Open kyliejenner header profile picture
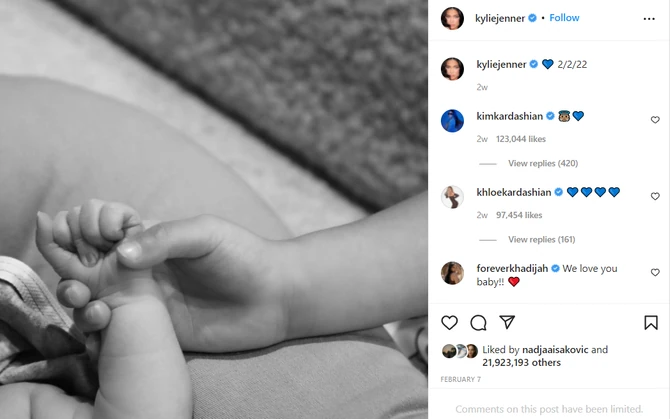The height and width of the screenshot is (419, 670). pos(452,18)
